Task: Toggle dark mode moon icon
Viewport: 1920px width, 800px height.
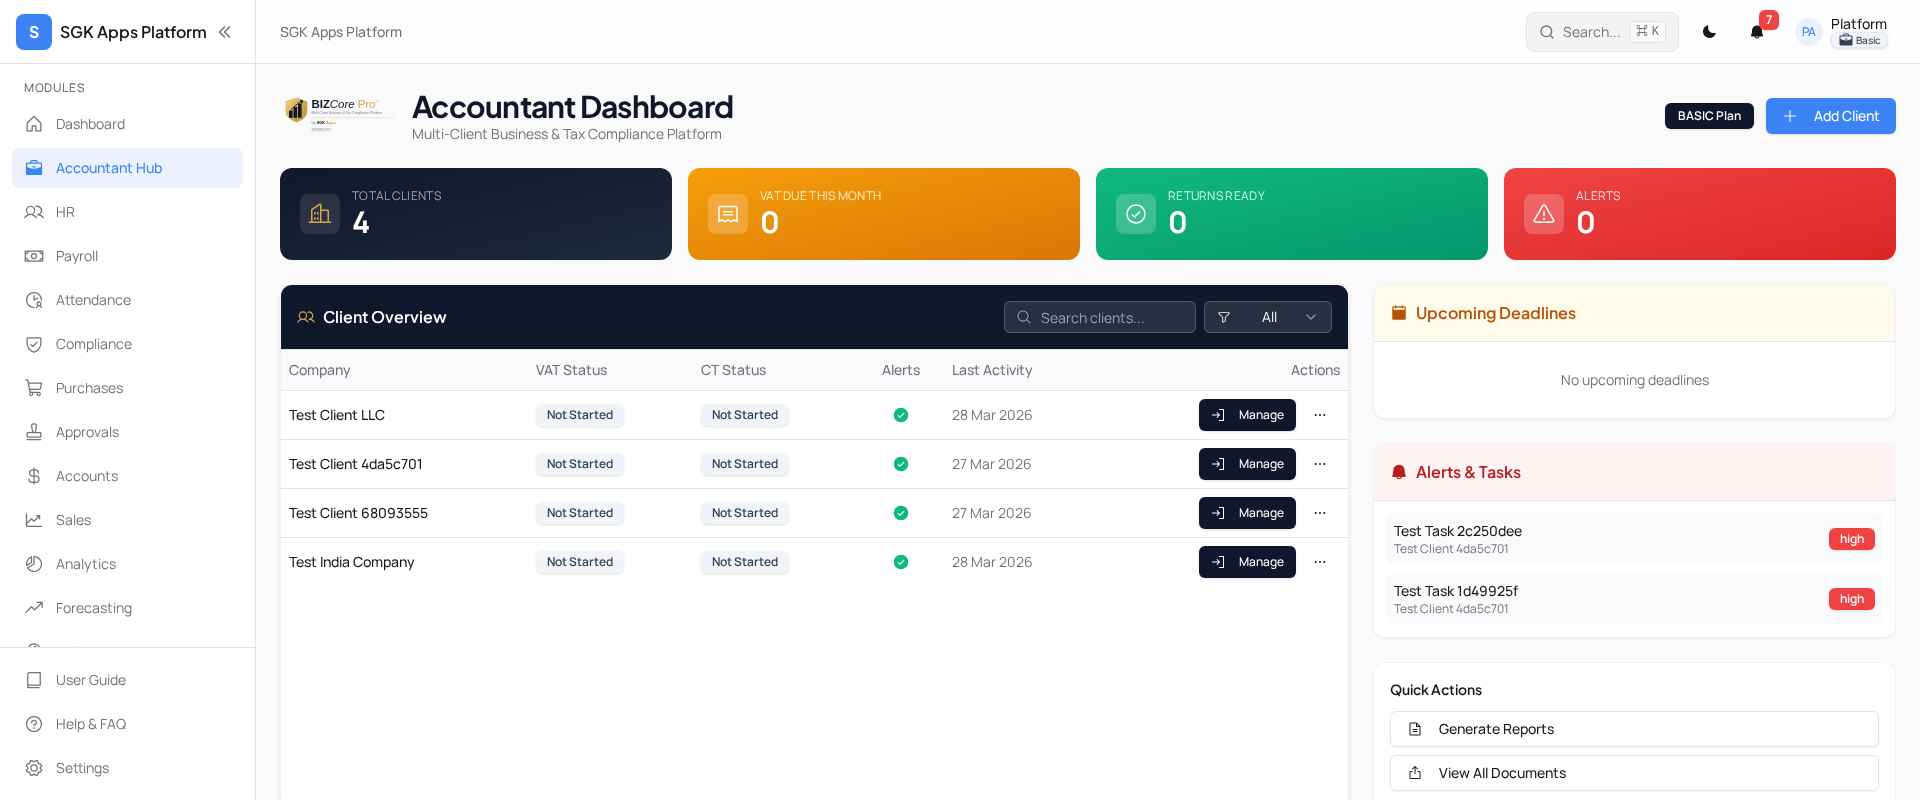Action: pos(1709,32)
